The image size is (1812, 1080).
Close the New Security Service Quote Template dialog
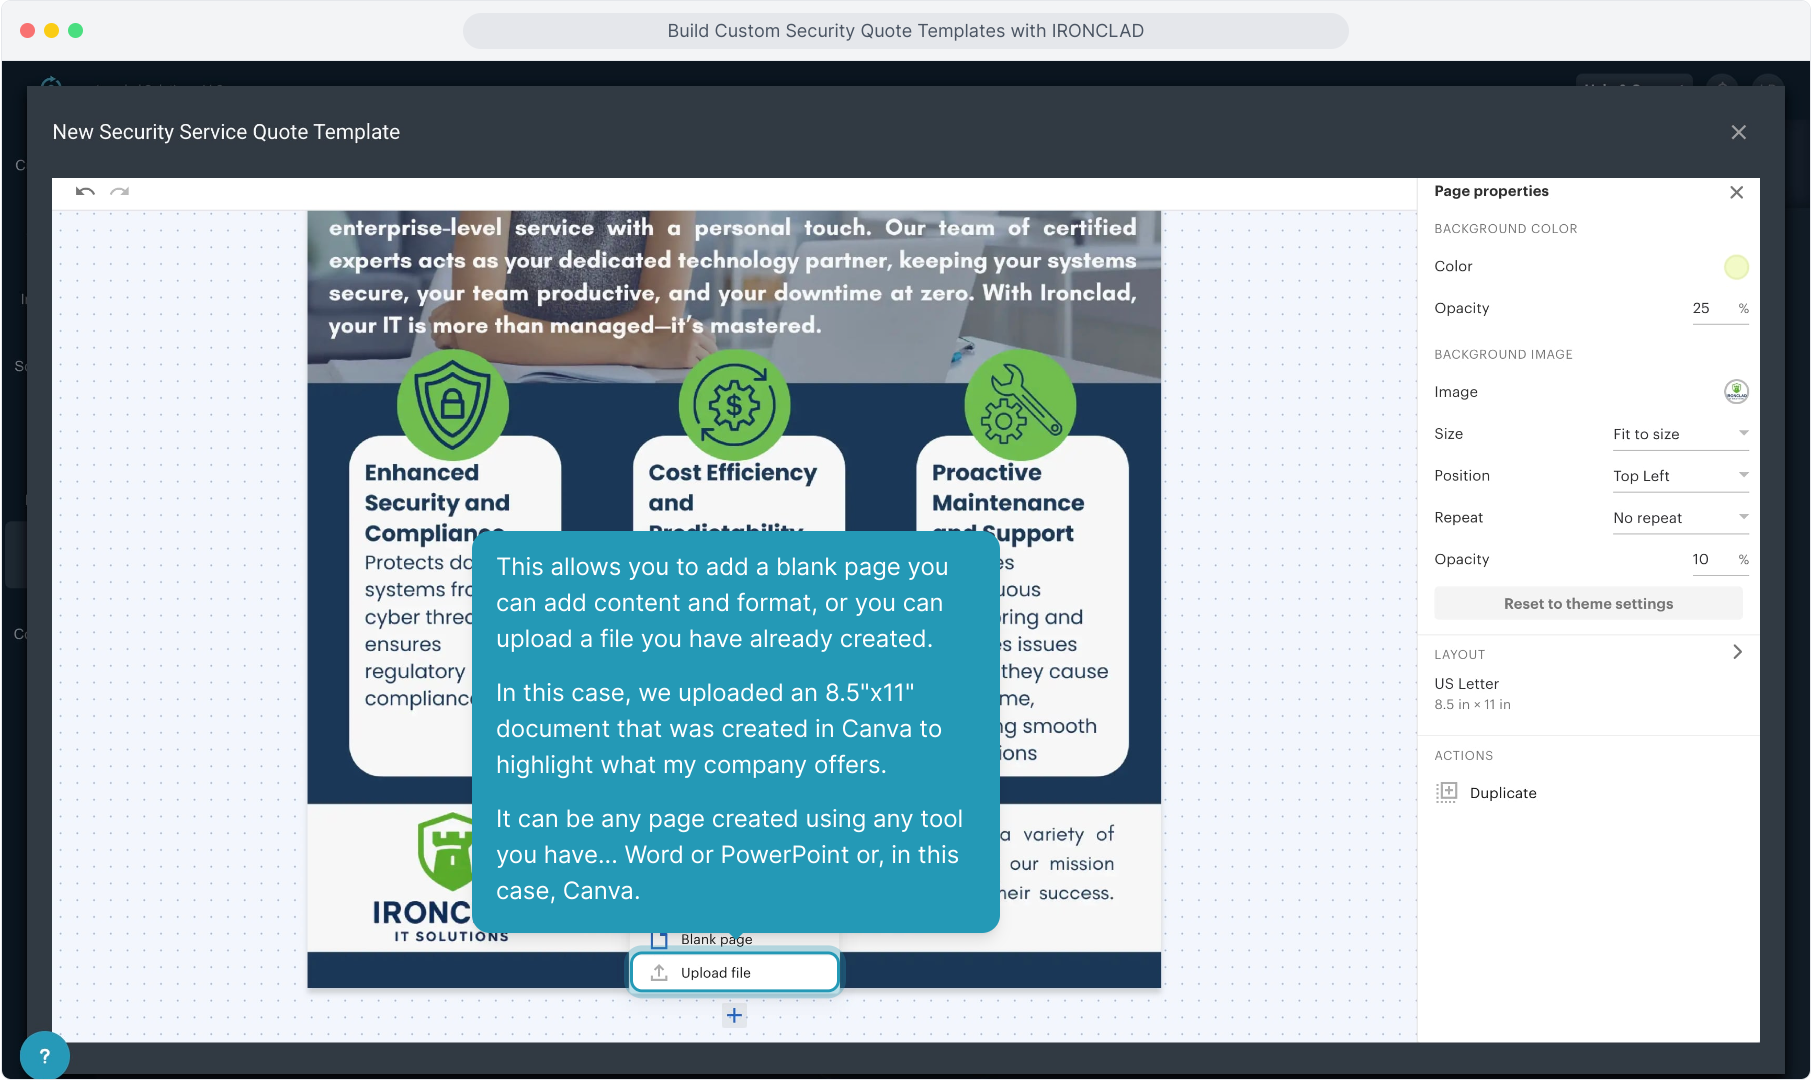tap(1739, 132)
